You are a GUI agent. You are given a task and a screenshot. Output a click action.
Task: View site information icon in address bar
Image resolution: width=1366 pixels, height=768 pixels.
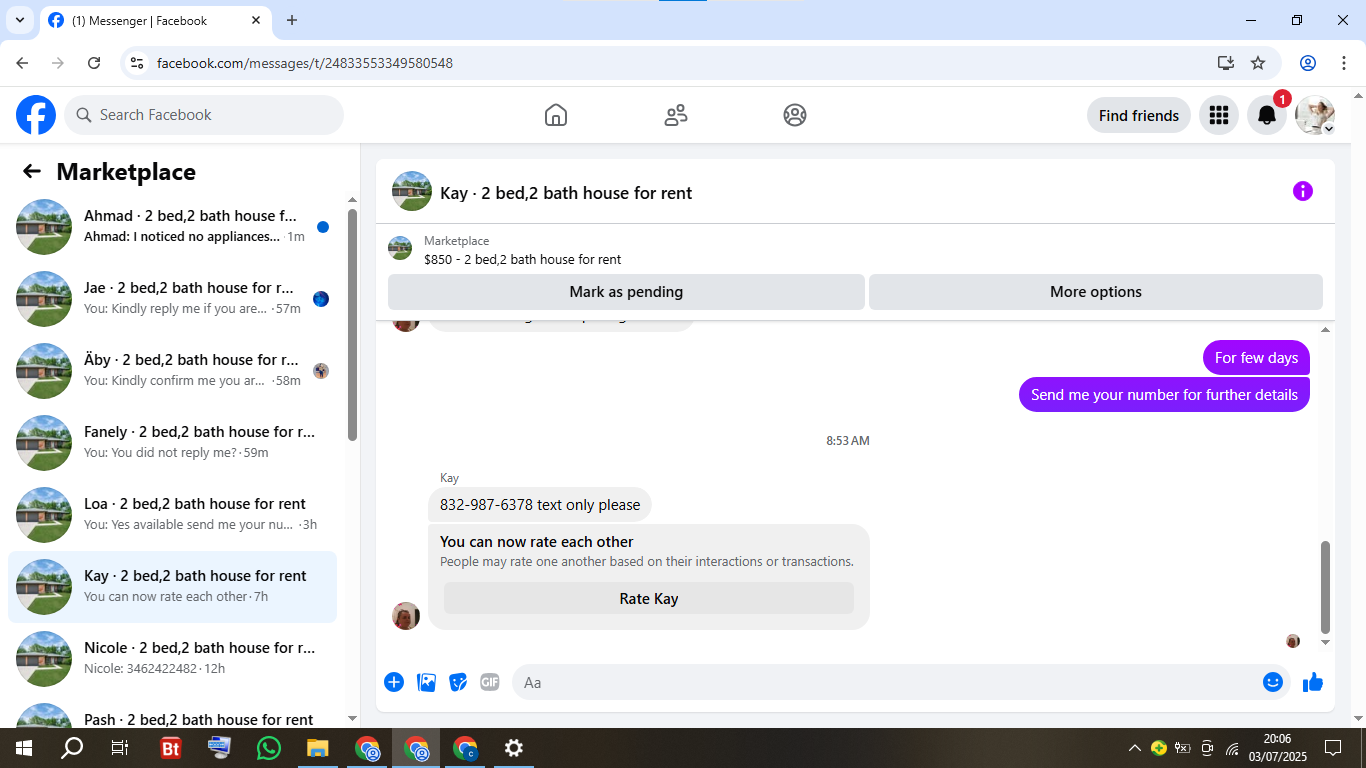(138, 63)
